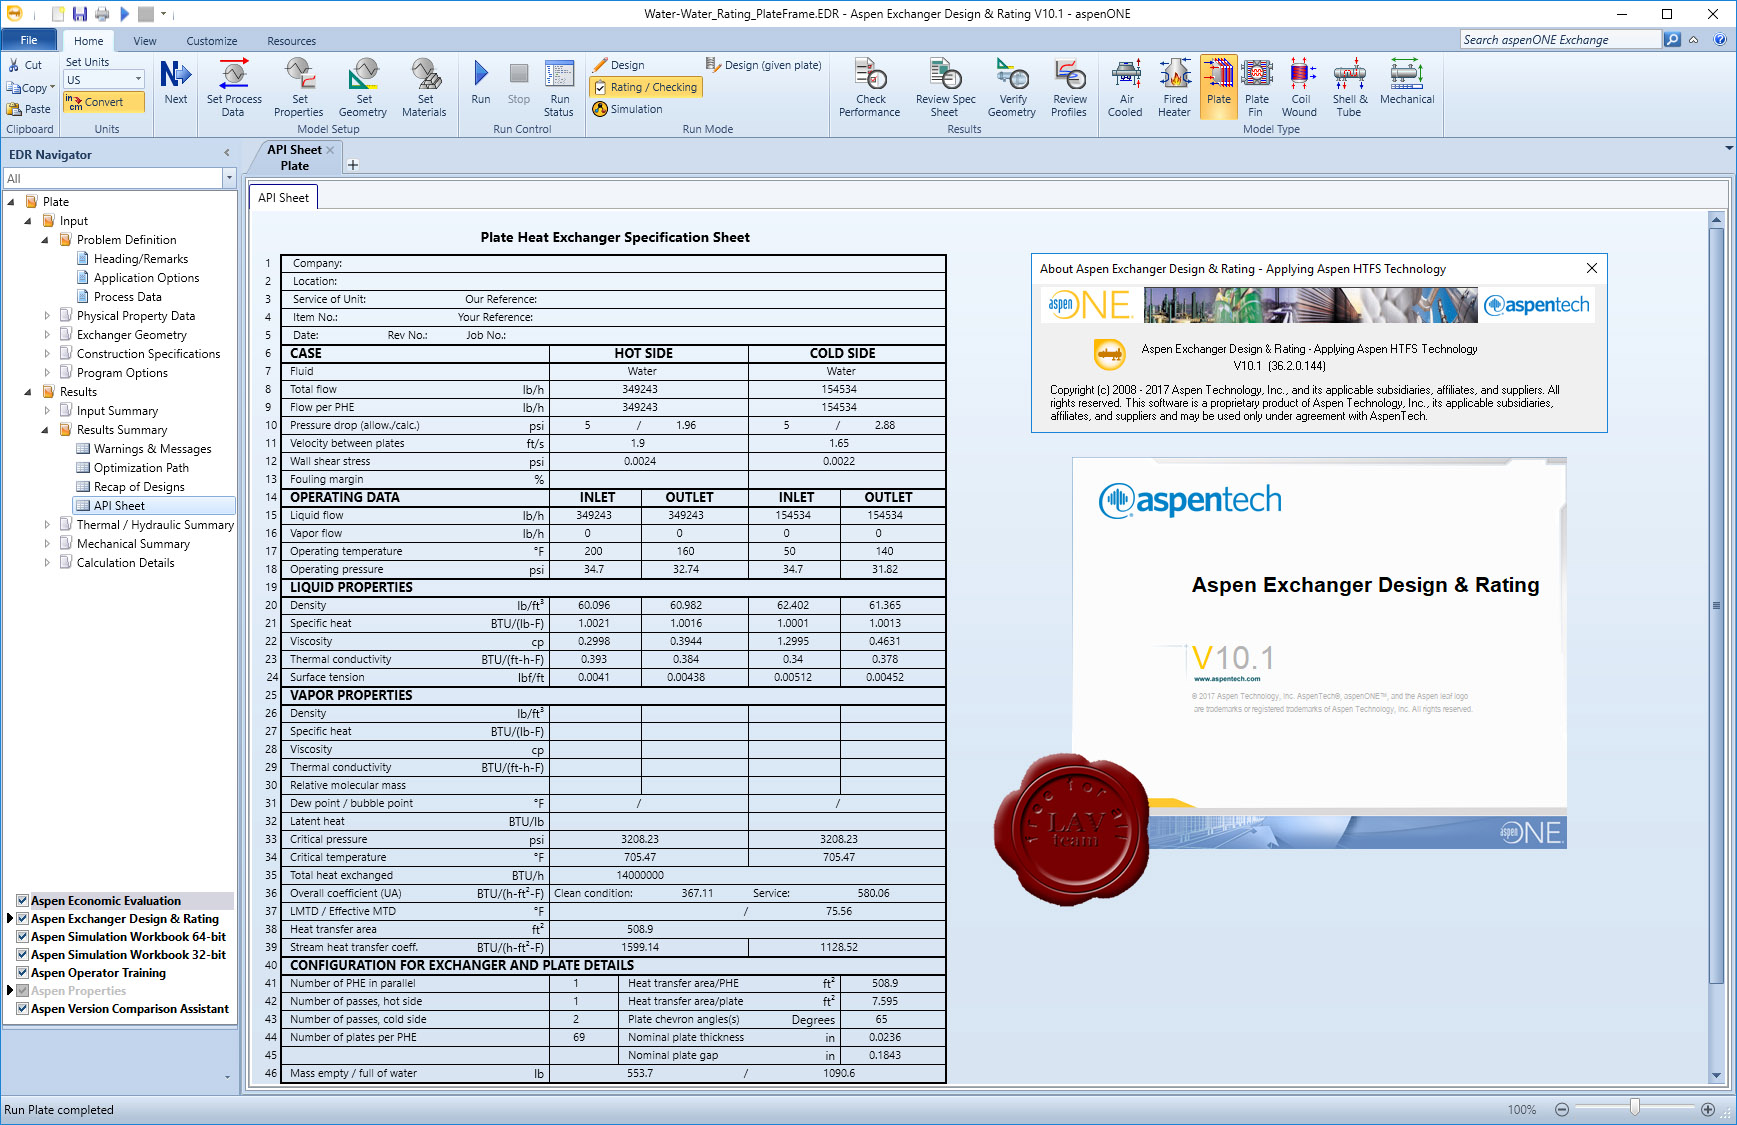Expand Exchanger Geometry node

coord(46,335)
